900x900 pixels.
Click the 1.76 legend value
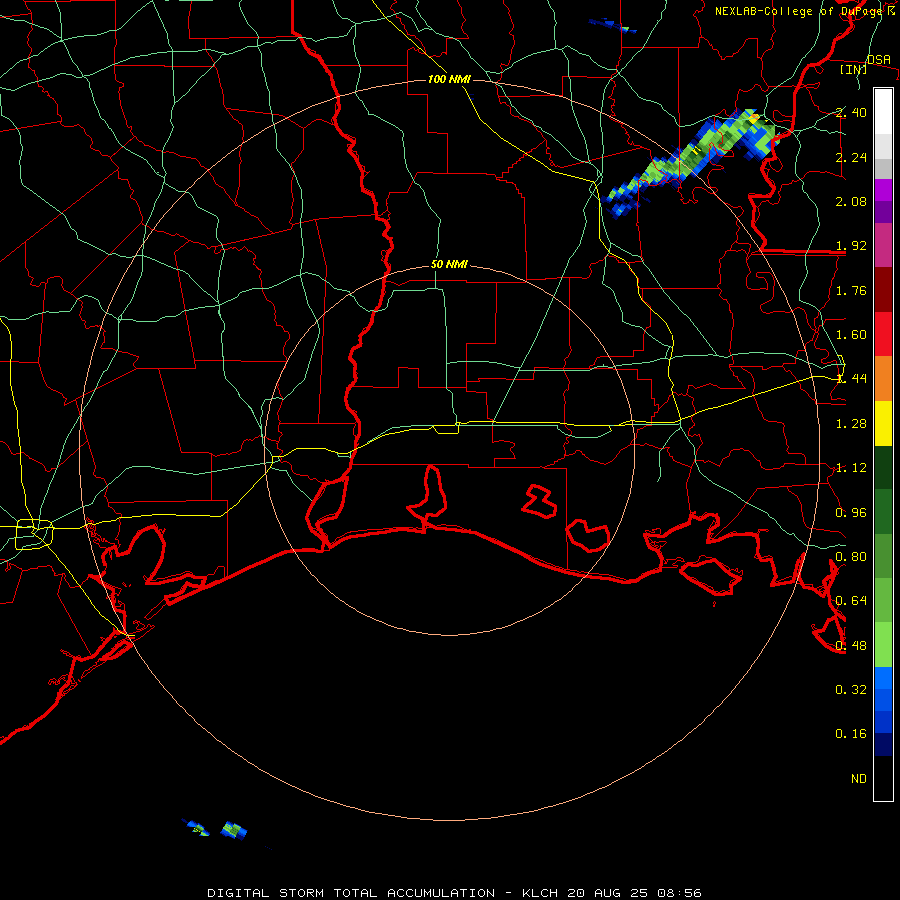tap(851, 290)
